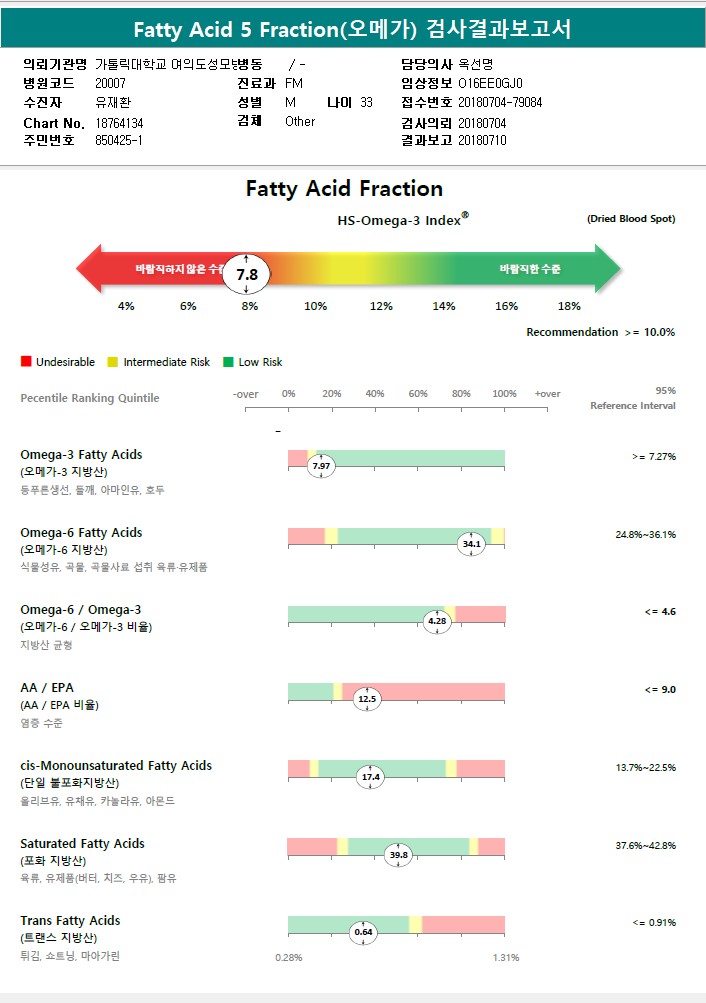Click the 12.5 AA/EPA value marker
The height and width of the screenshot is (1003, 706).
point(367,699)
